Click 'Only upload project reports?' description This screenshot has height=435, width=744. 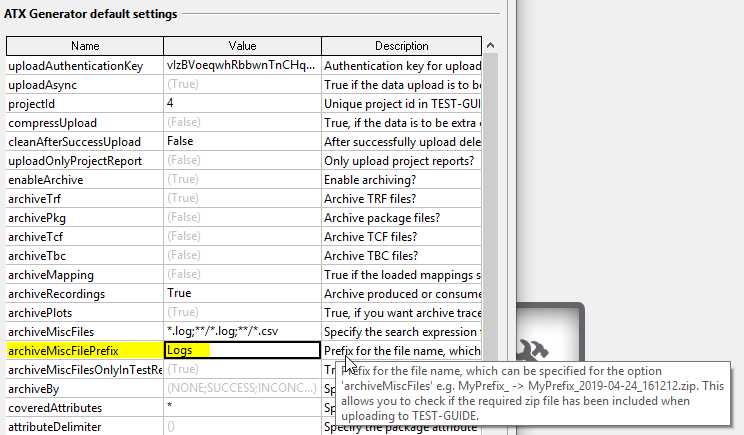click(401, 160)
